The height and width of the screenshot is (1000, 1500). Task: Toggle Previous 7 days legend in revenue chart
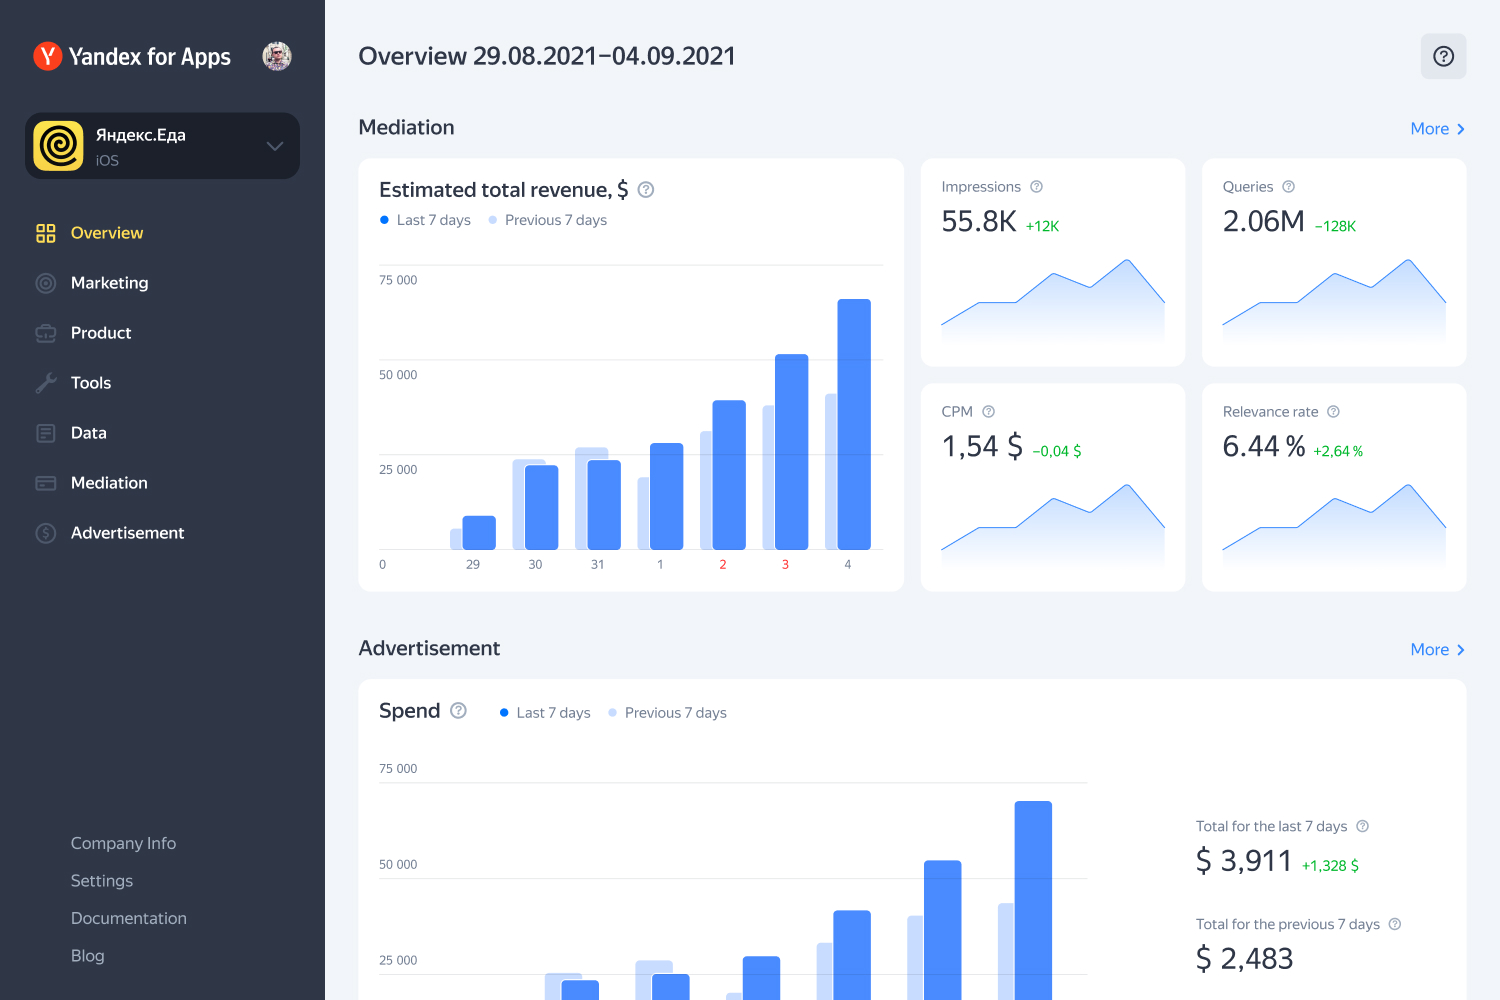pyautogui.click(x=547, y=220)
